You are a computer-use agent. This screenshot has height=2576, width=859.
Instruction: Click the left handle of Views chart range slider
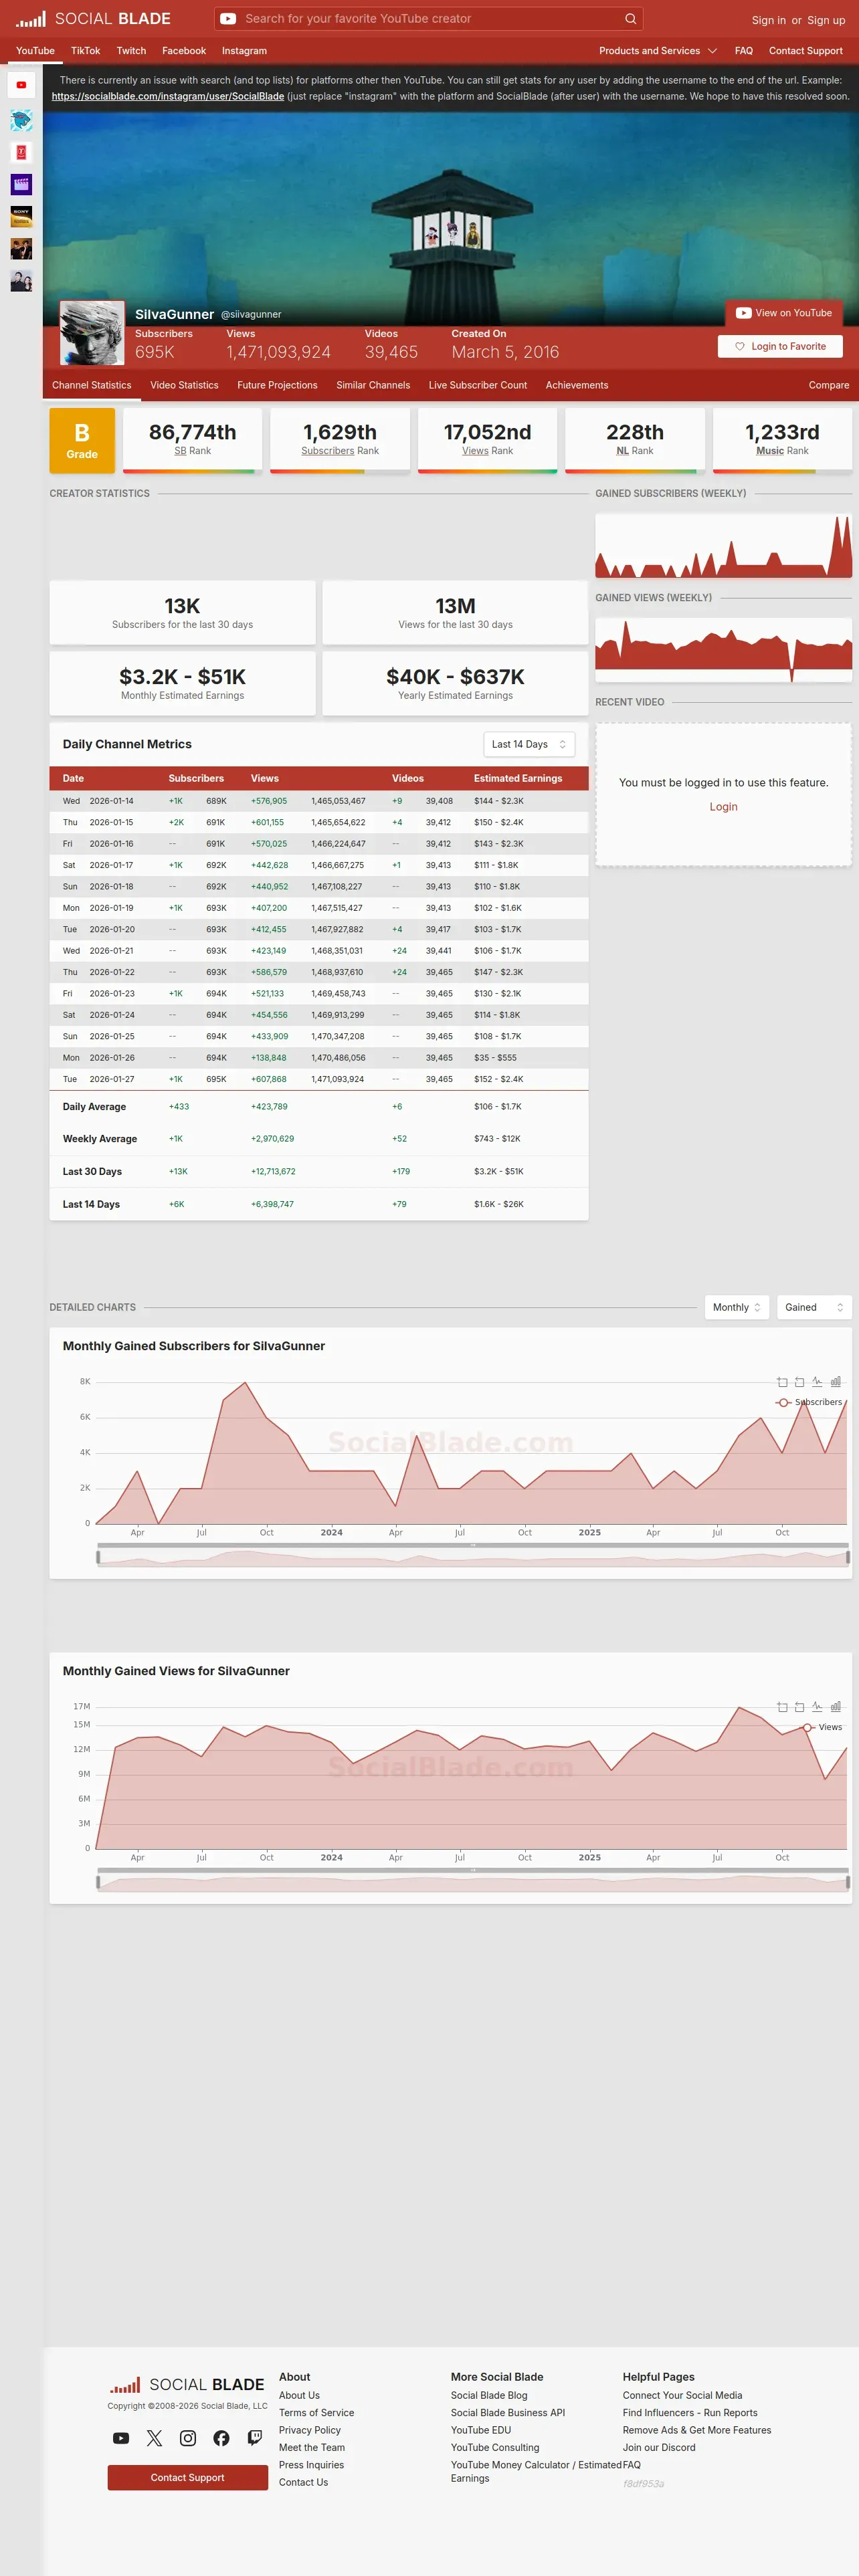tap(98, 1882)
